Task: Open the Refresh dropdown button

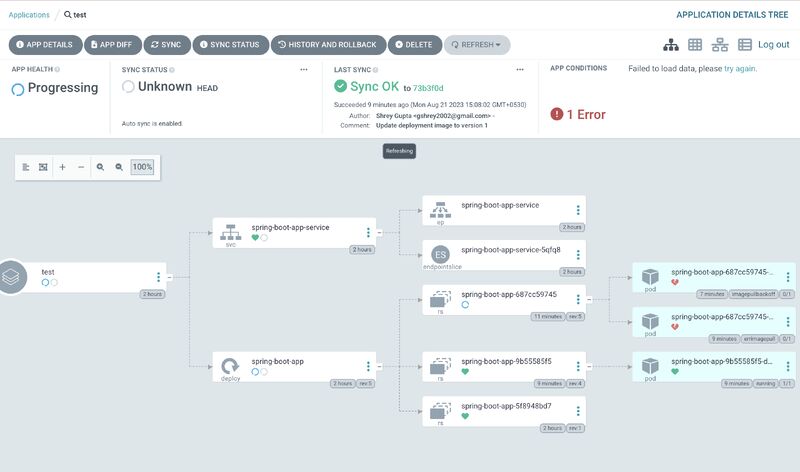Action: click(x=477, y=45)
